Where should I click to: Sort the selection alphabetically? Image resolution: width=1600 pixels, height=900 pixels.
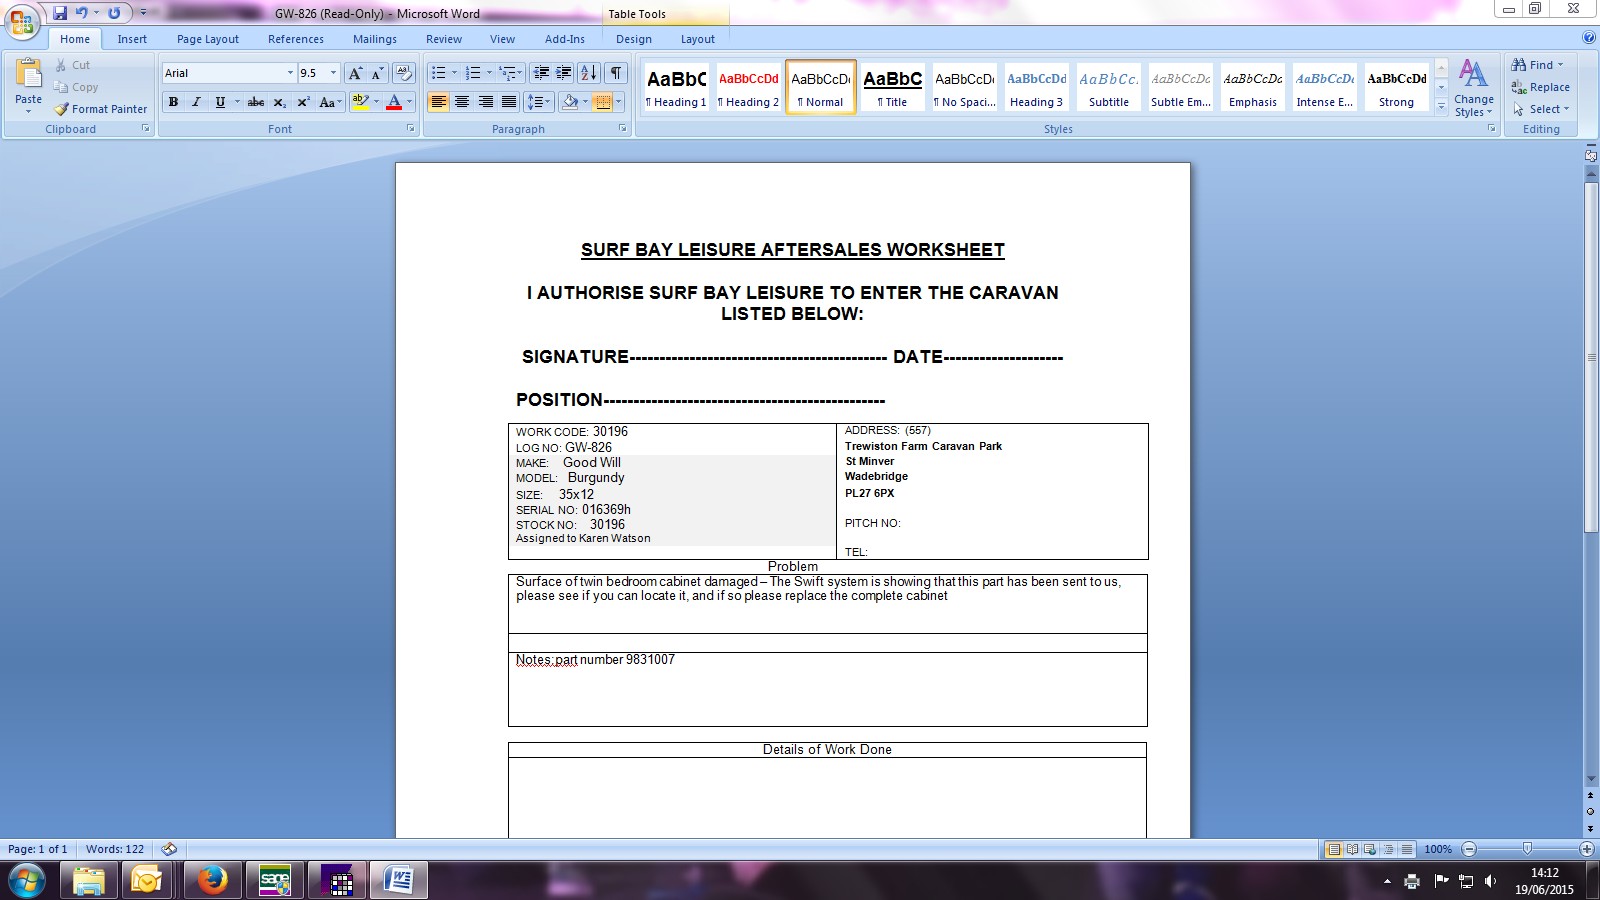point(589,73)
